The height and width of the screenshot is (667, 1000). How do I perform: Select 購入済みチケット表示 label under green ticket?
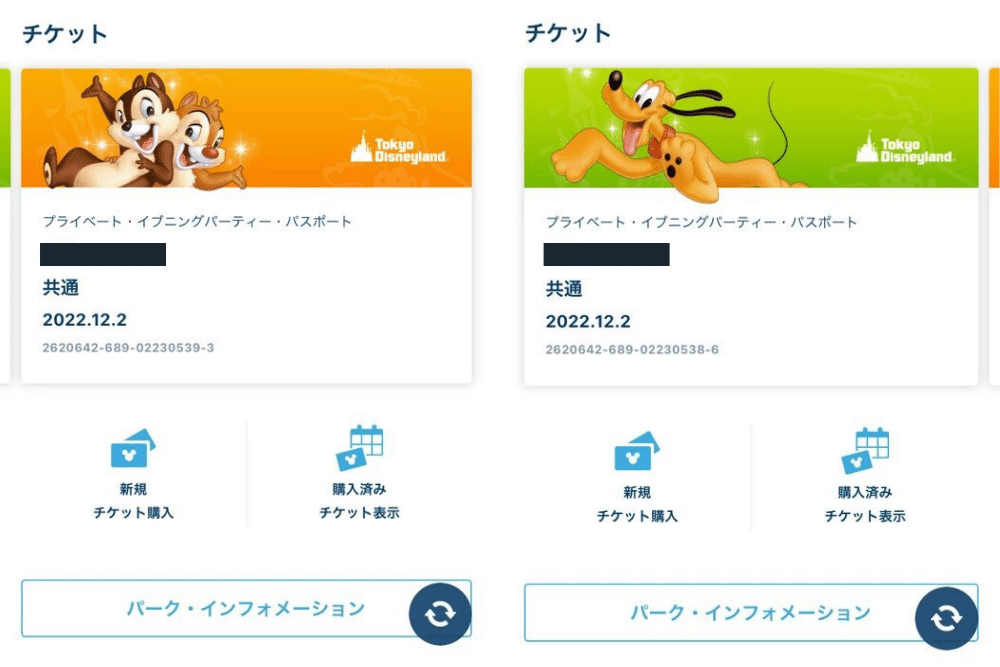tap(865, 504)
